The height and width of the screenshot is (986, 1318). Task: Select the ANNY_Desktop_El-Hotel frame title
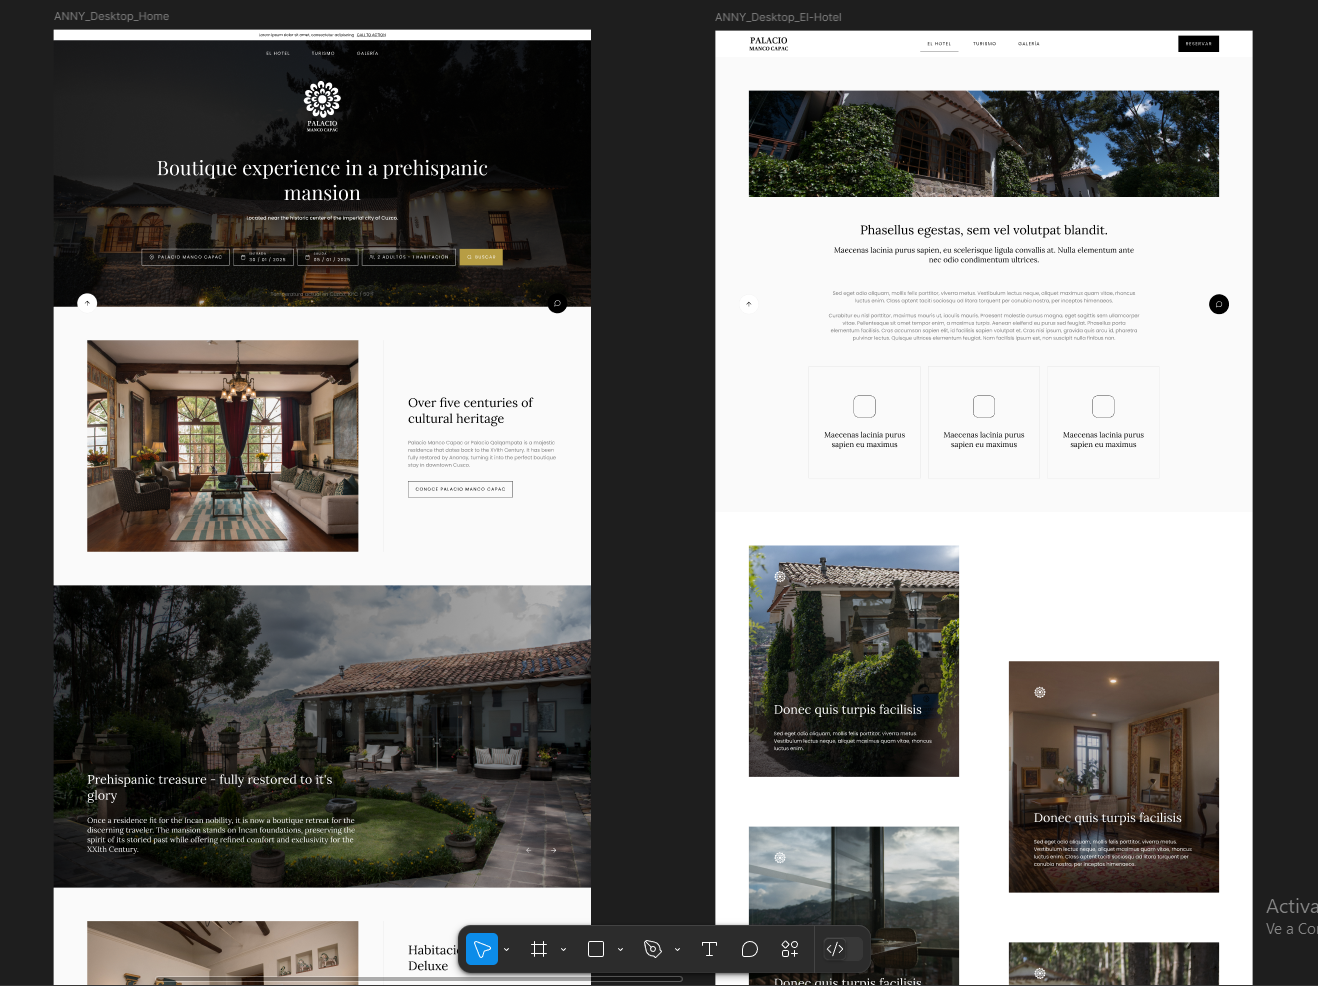778,17
